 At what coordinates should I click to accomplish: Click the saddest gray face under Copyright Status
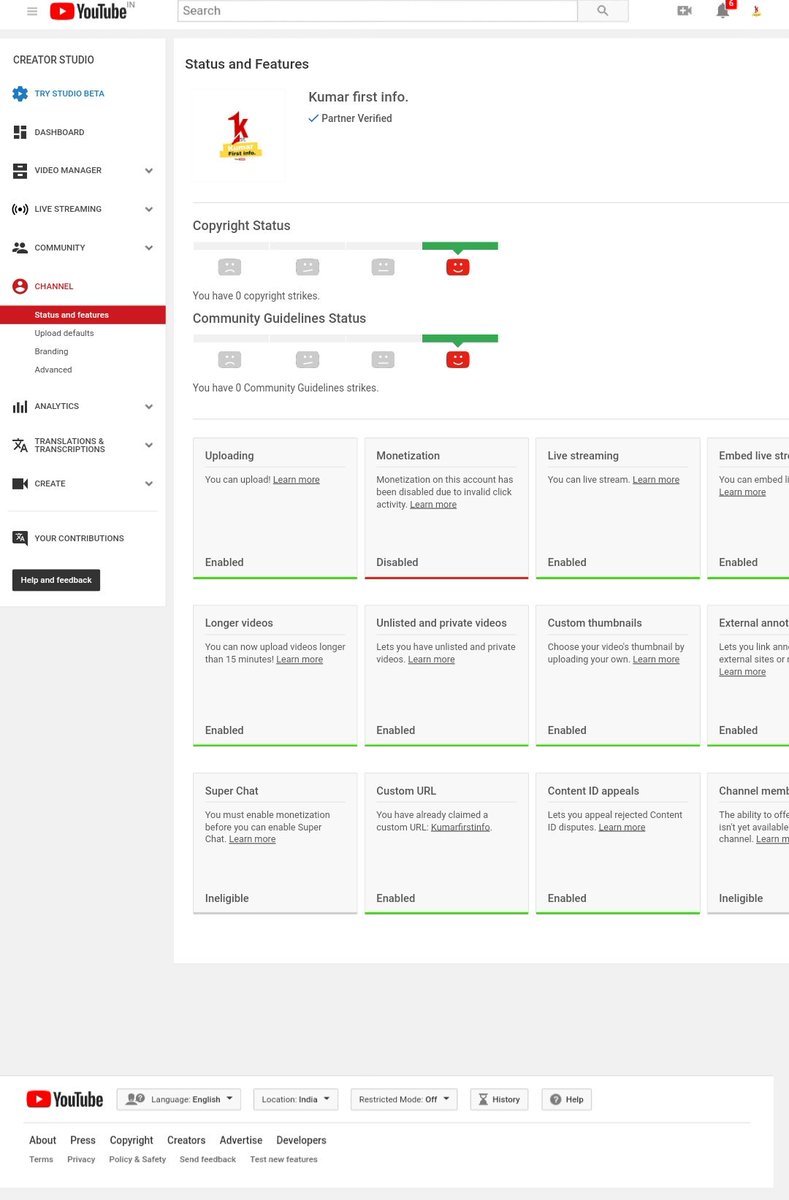(x=230, y=267)
